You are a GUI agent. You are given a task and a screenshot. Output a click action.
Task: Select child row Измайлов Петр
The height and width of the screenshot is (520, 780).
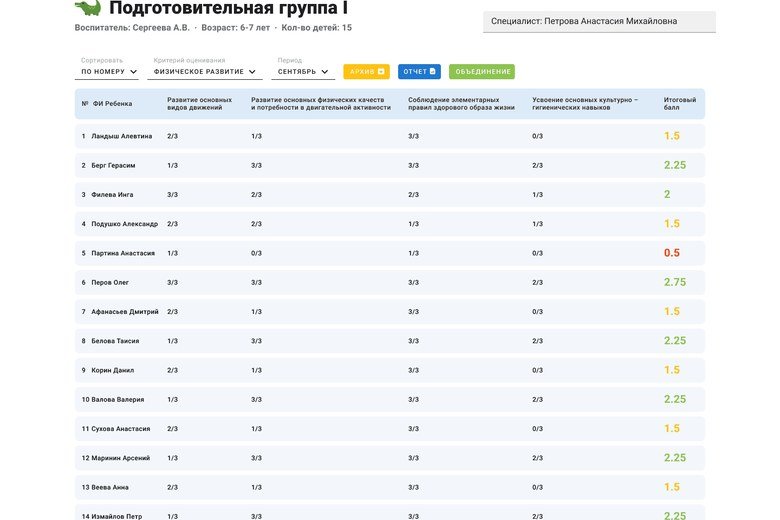pyautogui.click(x=390, y=513)
